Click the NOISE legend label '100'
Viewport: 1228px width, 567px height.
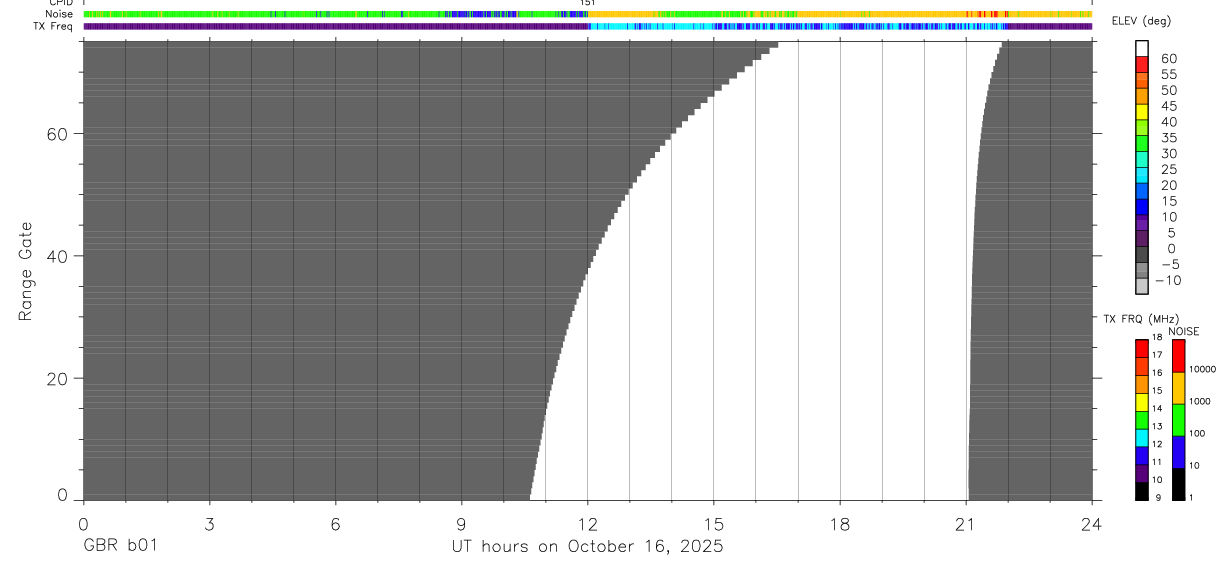[1198, 433]
